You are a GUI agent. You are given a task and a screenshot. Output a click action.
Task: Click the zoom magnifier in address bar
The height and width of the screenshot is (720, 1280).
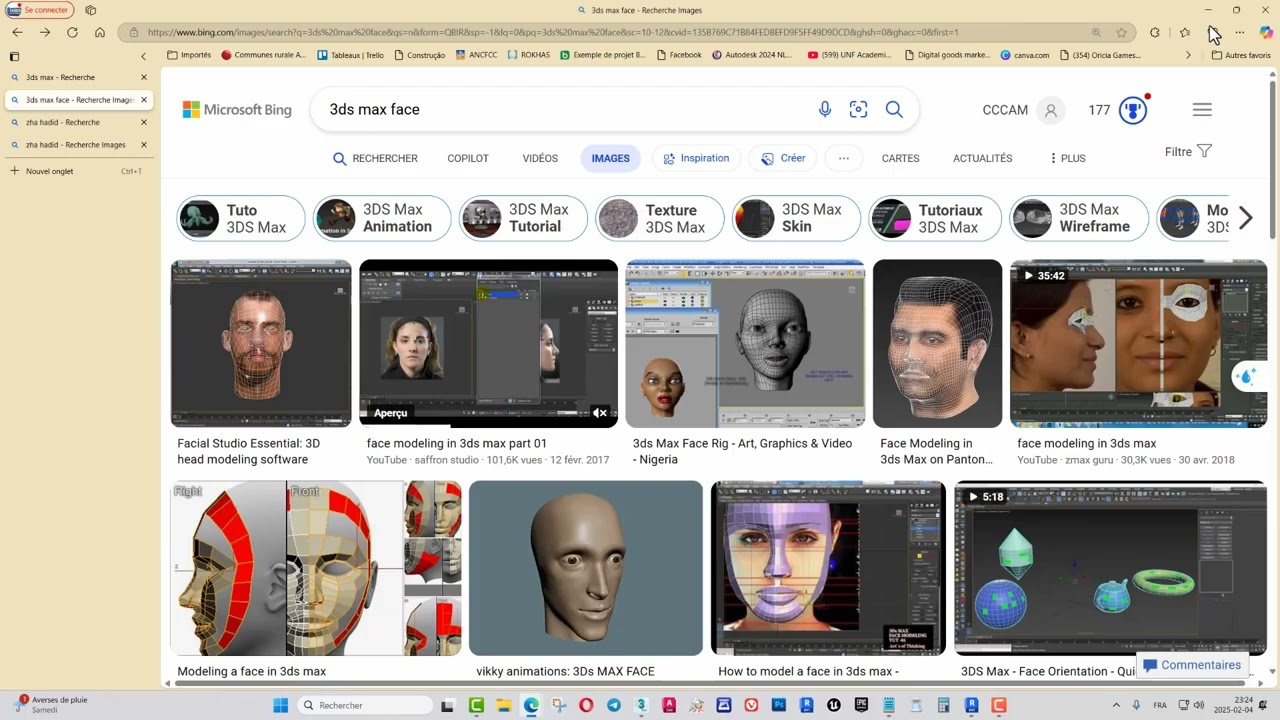point(1096,32)
